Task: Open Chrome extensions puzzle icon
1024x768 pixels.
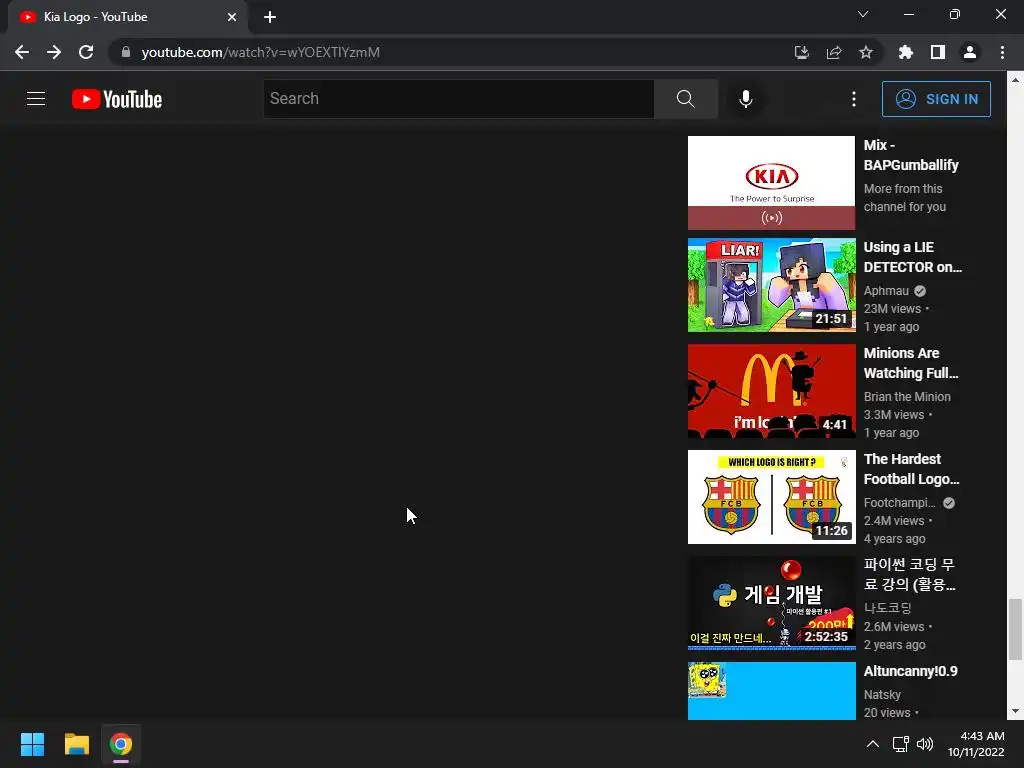Action: tap(905, 52)
